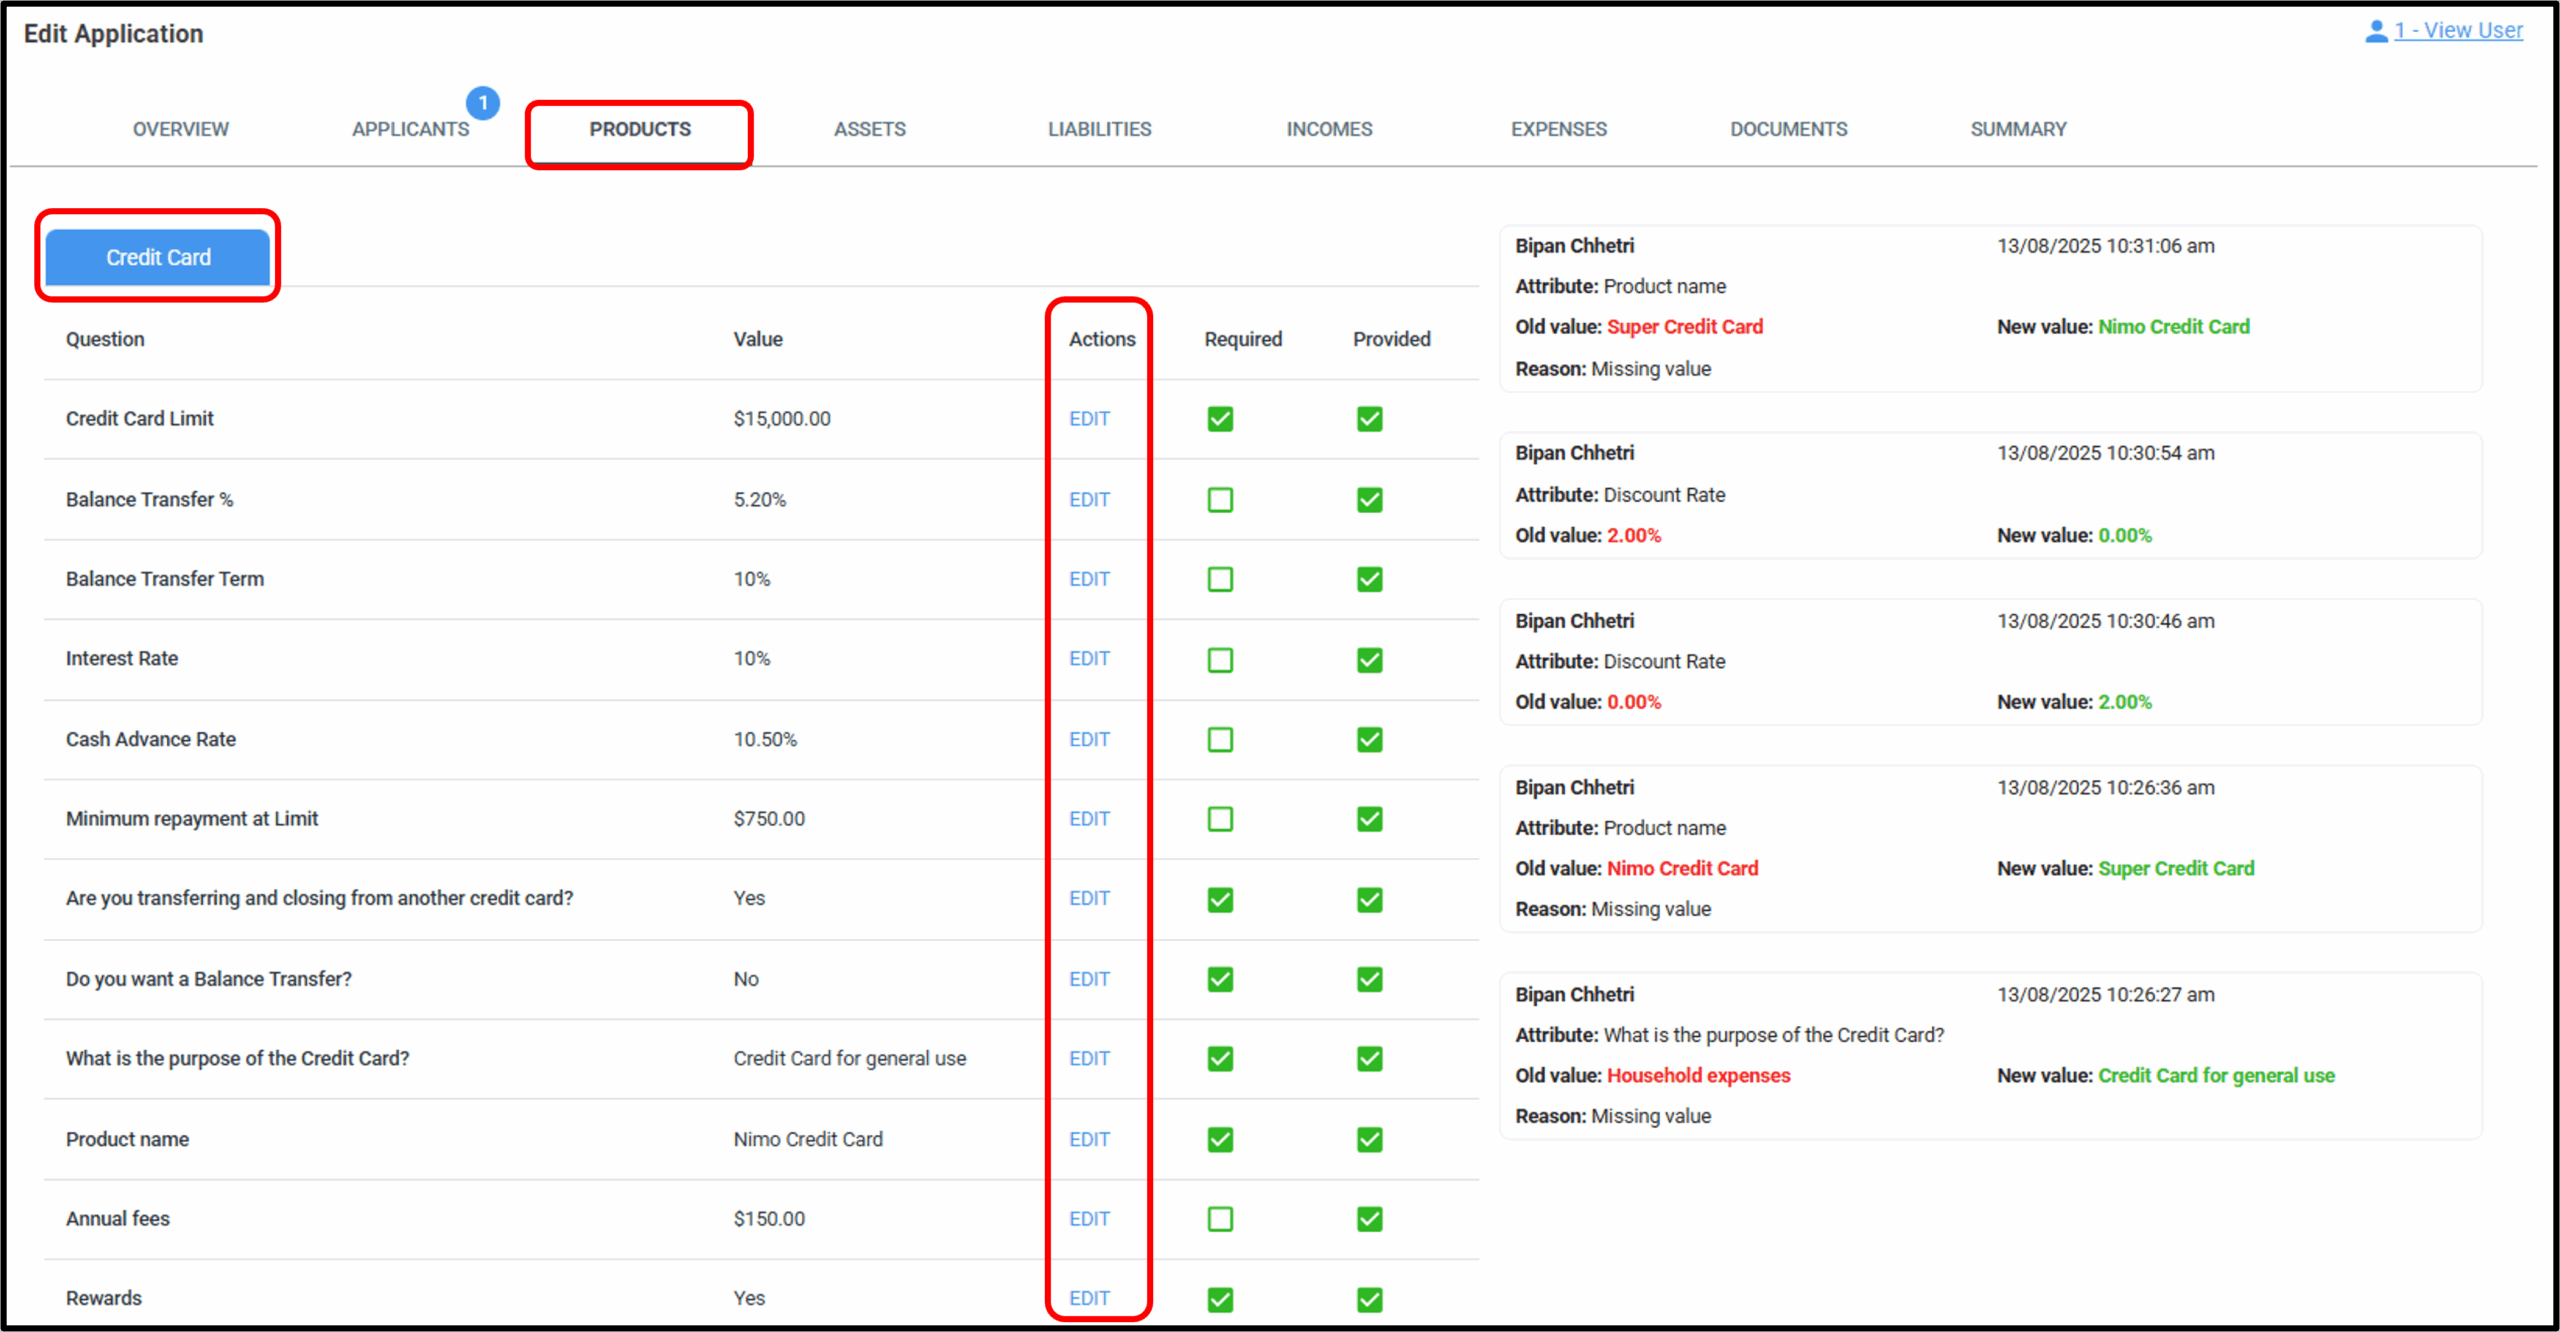Switch to the Overview tab
The image size is (2560, 1332).
[x=181, y=129]
